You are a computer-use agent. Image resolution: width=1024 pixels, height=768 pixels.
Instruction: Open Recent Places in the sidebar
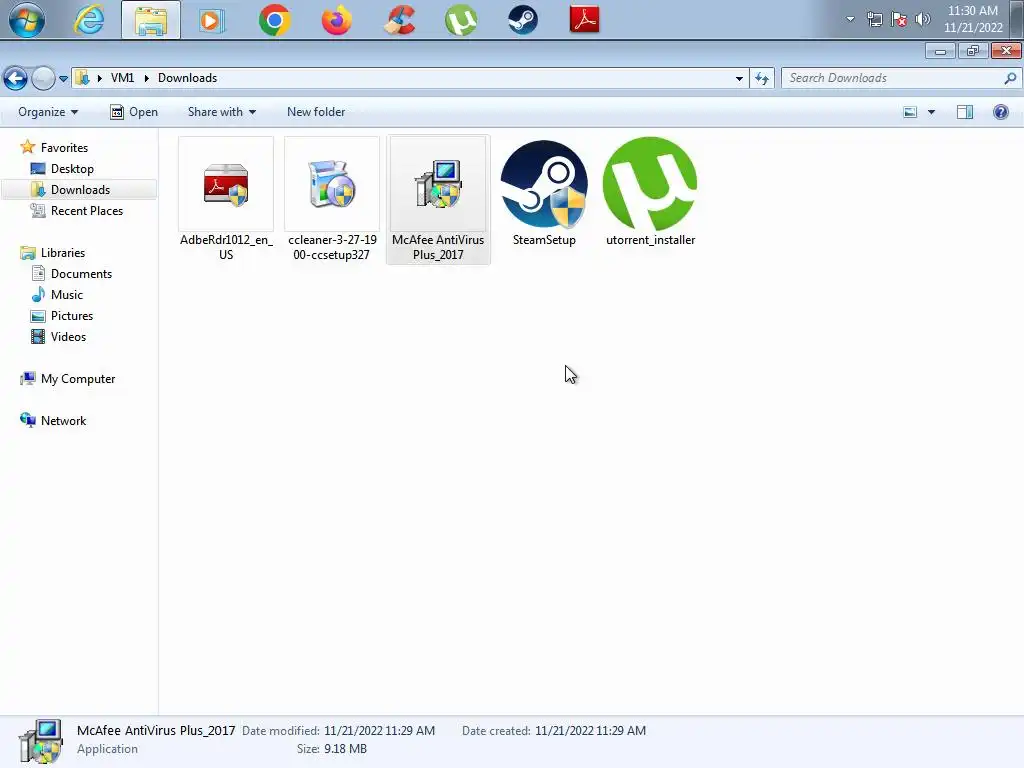(86, 210)
